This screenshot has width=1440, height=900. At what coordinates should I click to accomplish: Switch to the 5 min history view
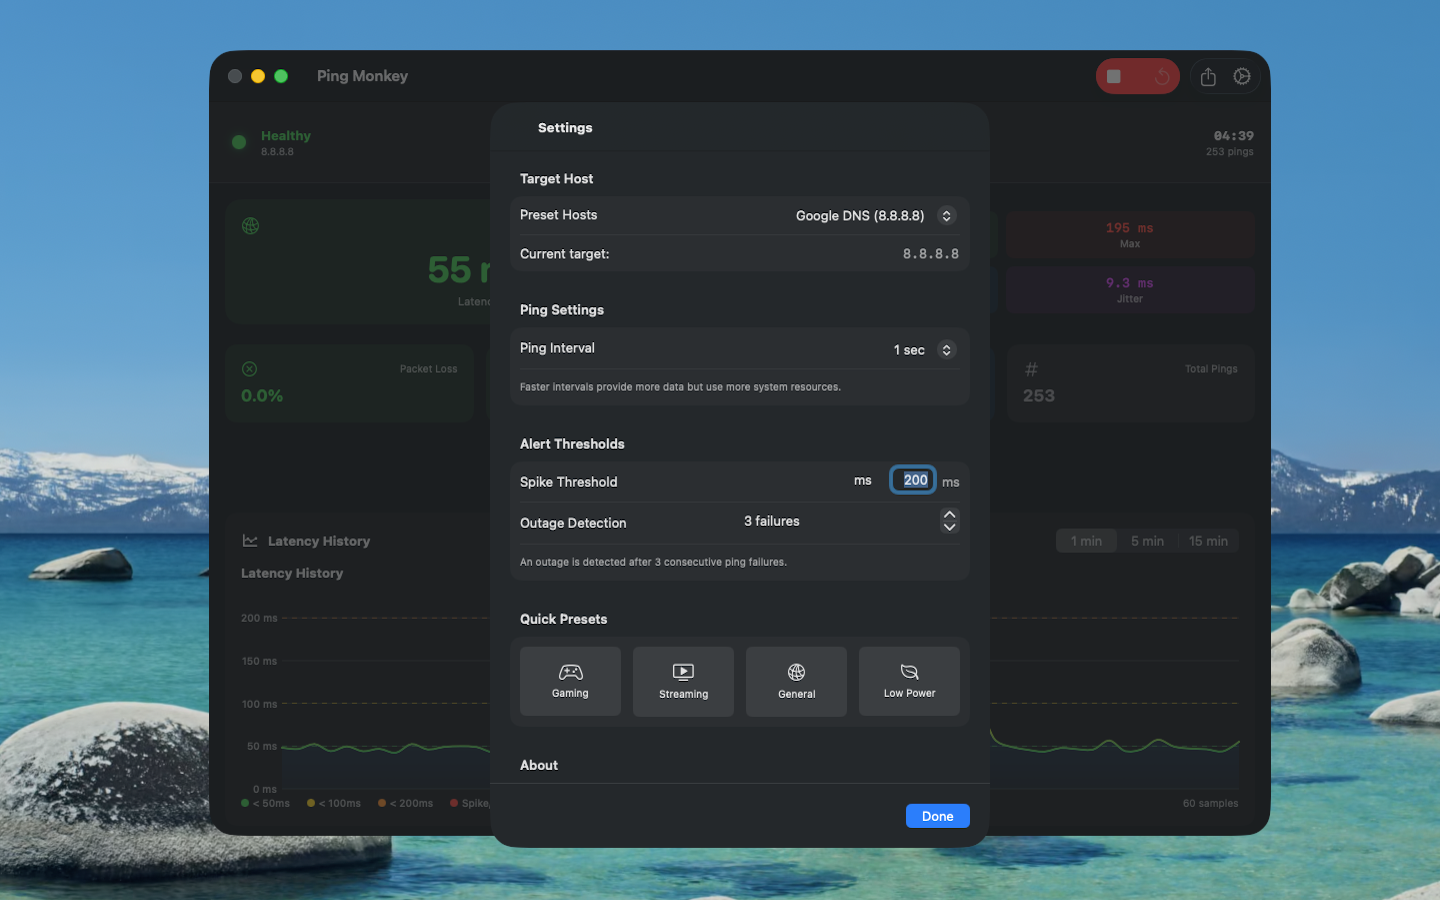(x=1147, y=540)
